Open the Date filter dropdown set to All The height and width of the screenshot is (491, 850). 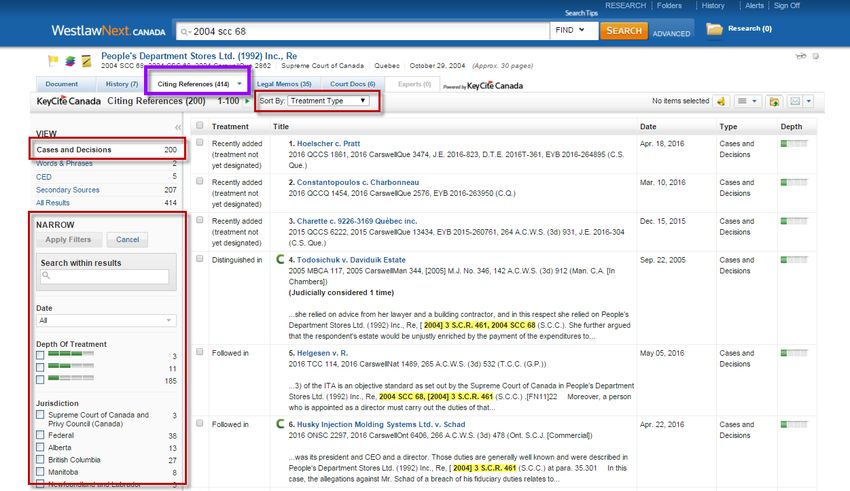click(x=106, y=320)
